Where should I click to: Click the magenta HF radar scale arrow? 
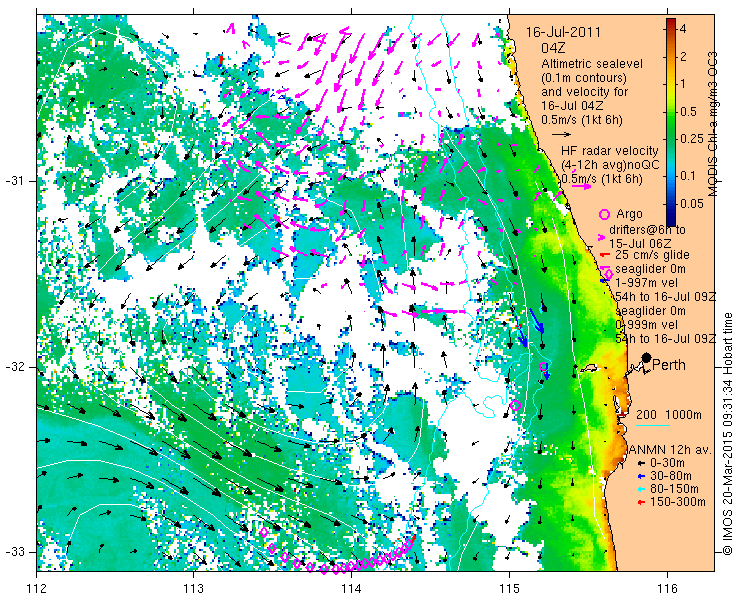(x=581, y=186)
